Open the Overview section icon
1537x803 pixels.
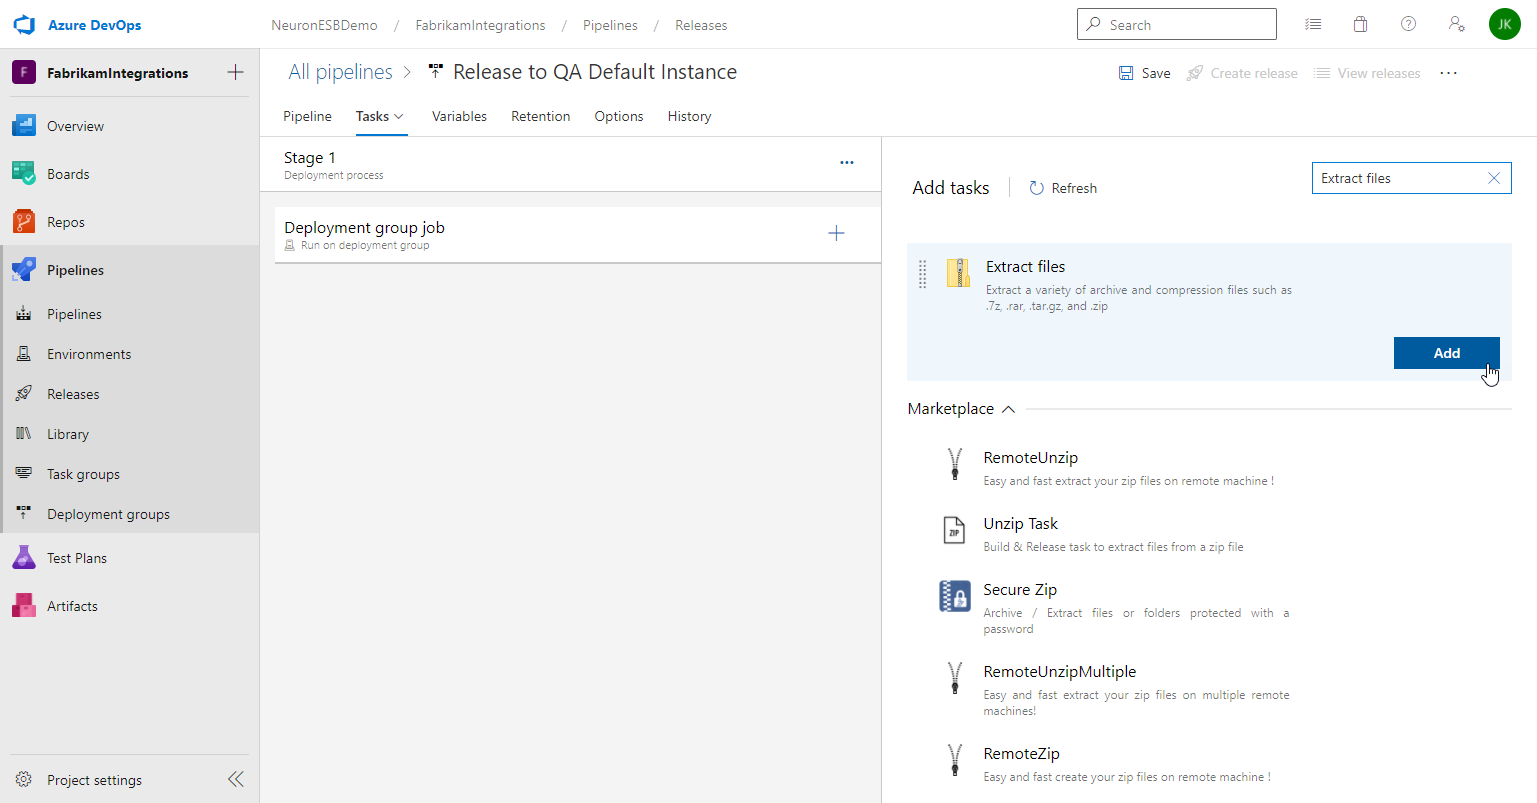24,126
